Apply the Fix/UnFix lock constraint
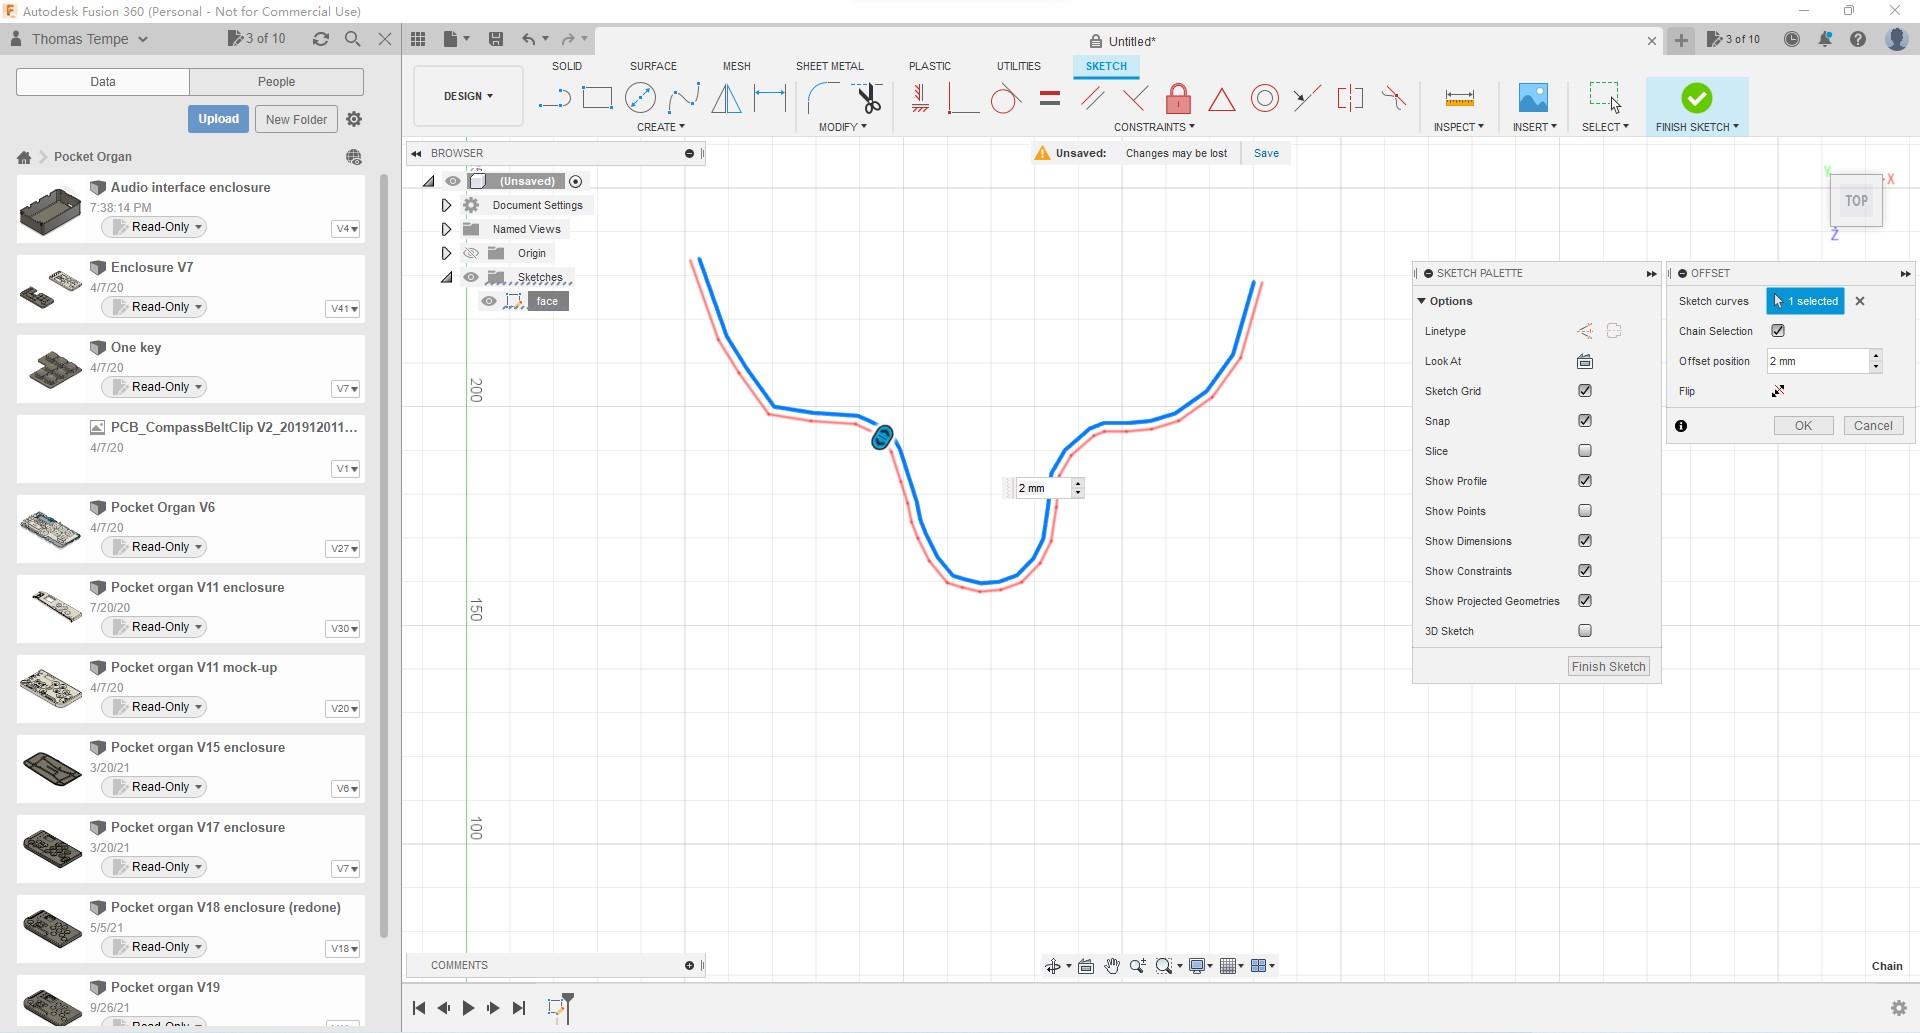Screen dimensions: 1920x1033 1178,98
